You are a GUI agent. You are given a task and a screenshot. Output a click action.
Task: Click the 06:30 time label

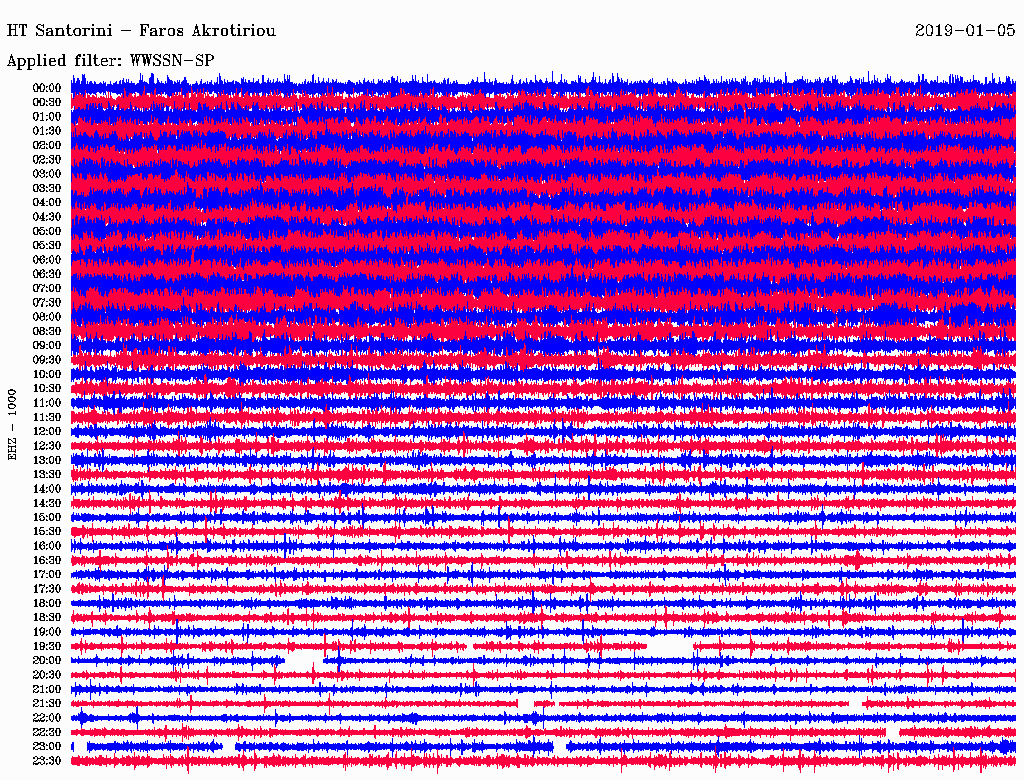coord(46,274)
